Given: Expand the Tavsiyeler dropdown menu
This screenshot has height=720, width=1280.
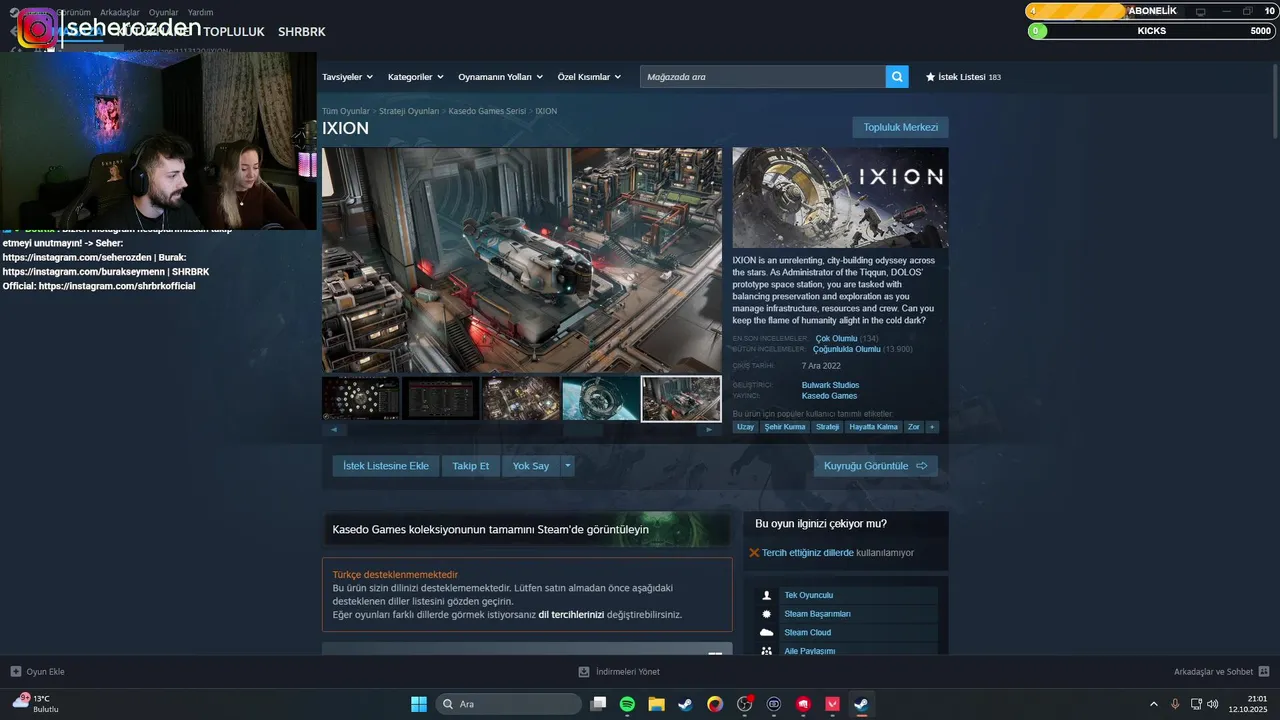Looking at the screenshot, I should (347, 77).
